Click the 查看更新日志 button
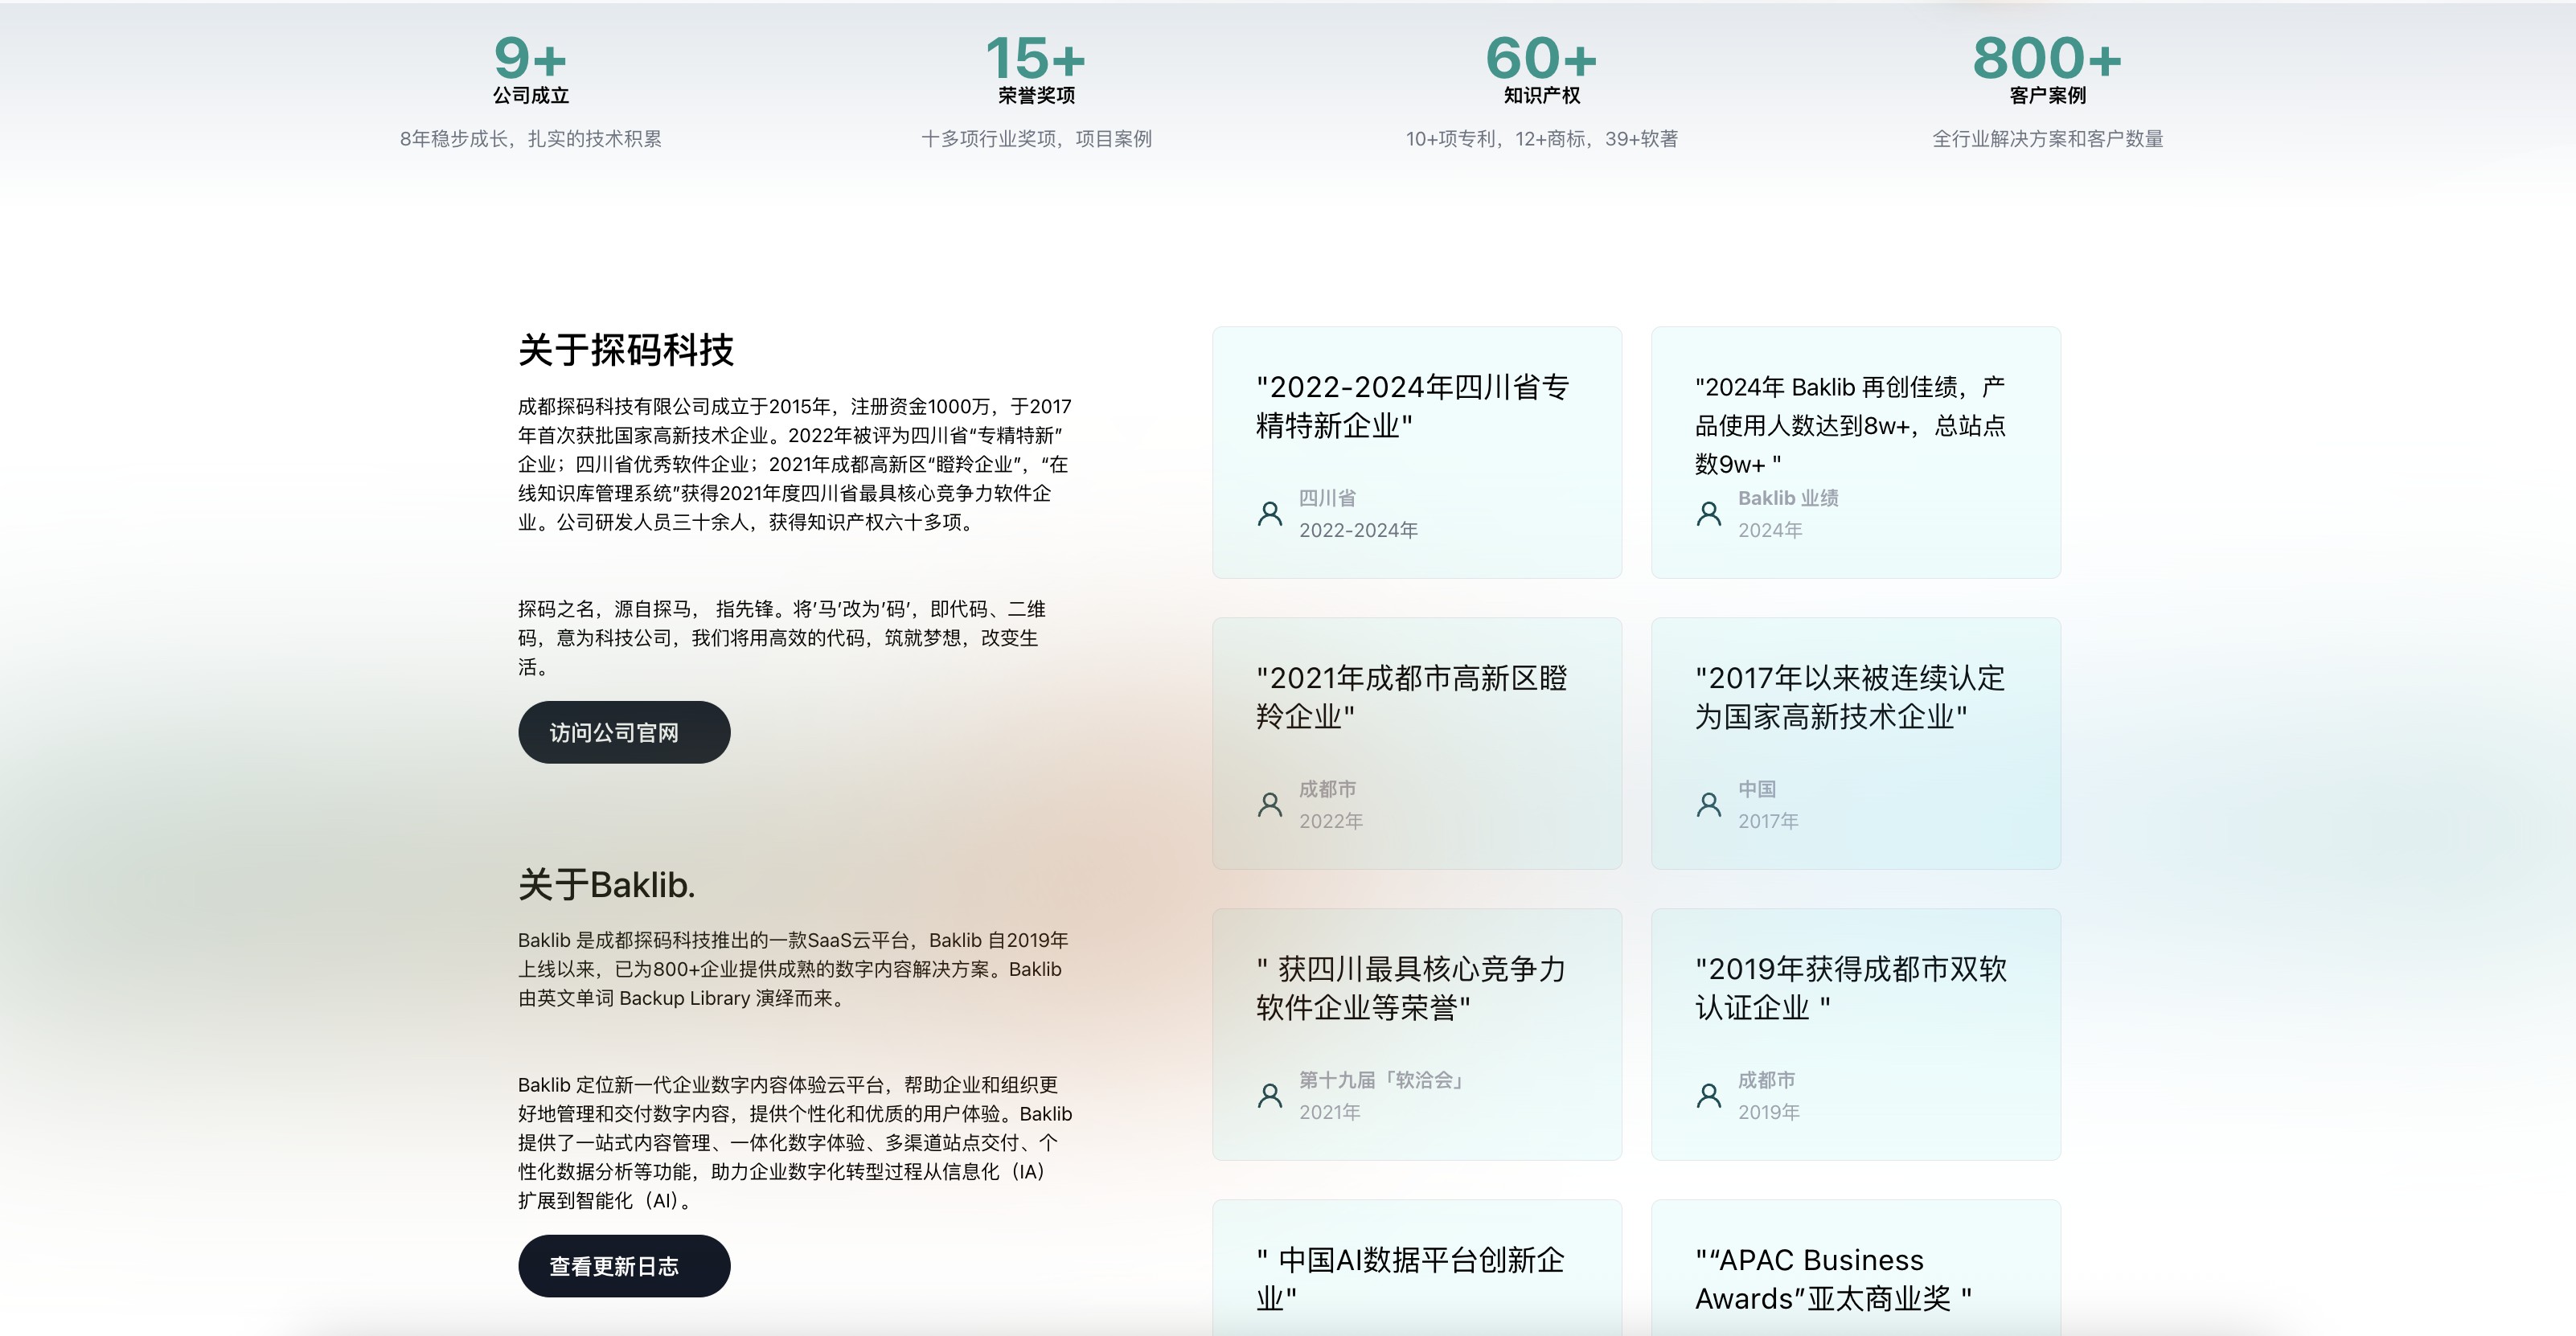 click(x=623, y=1266)
